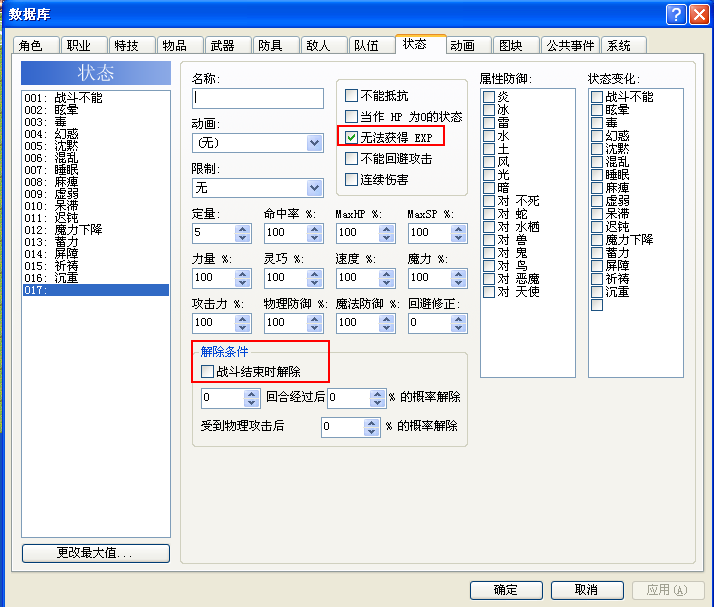Enable the 不能抵抗 checkbox
The height and width of the screenshot is (607, 714).
tap(351, 96)
